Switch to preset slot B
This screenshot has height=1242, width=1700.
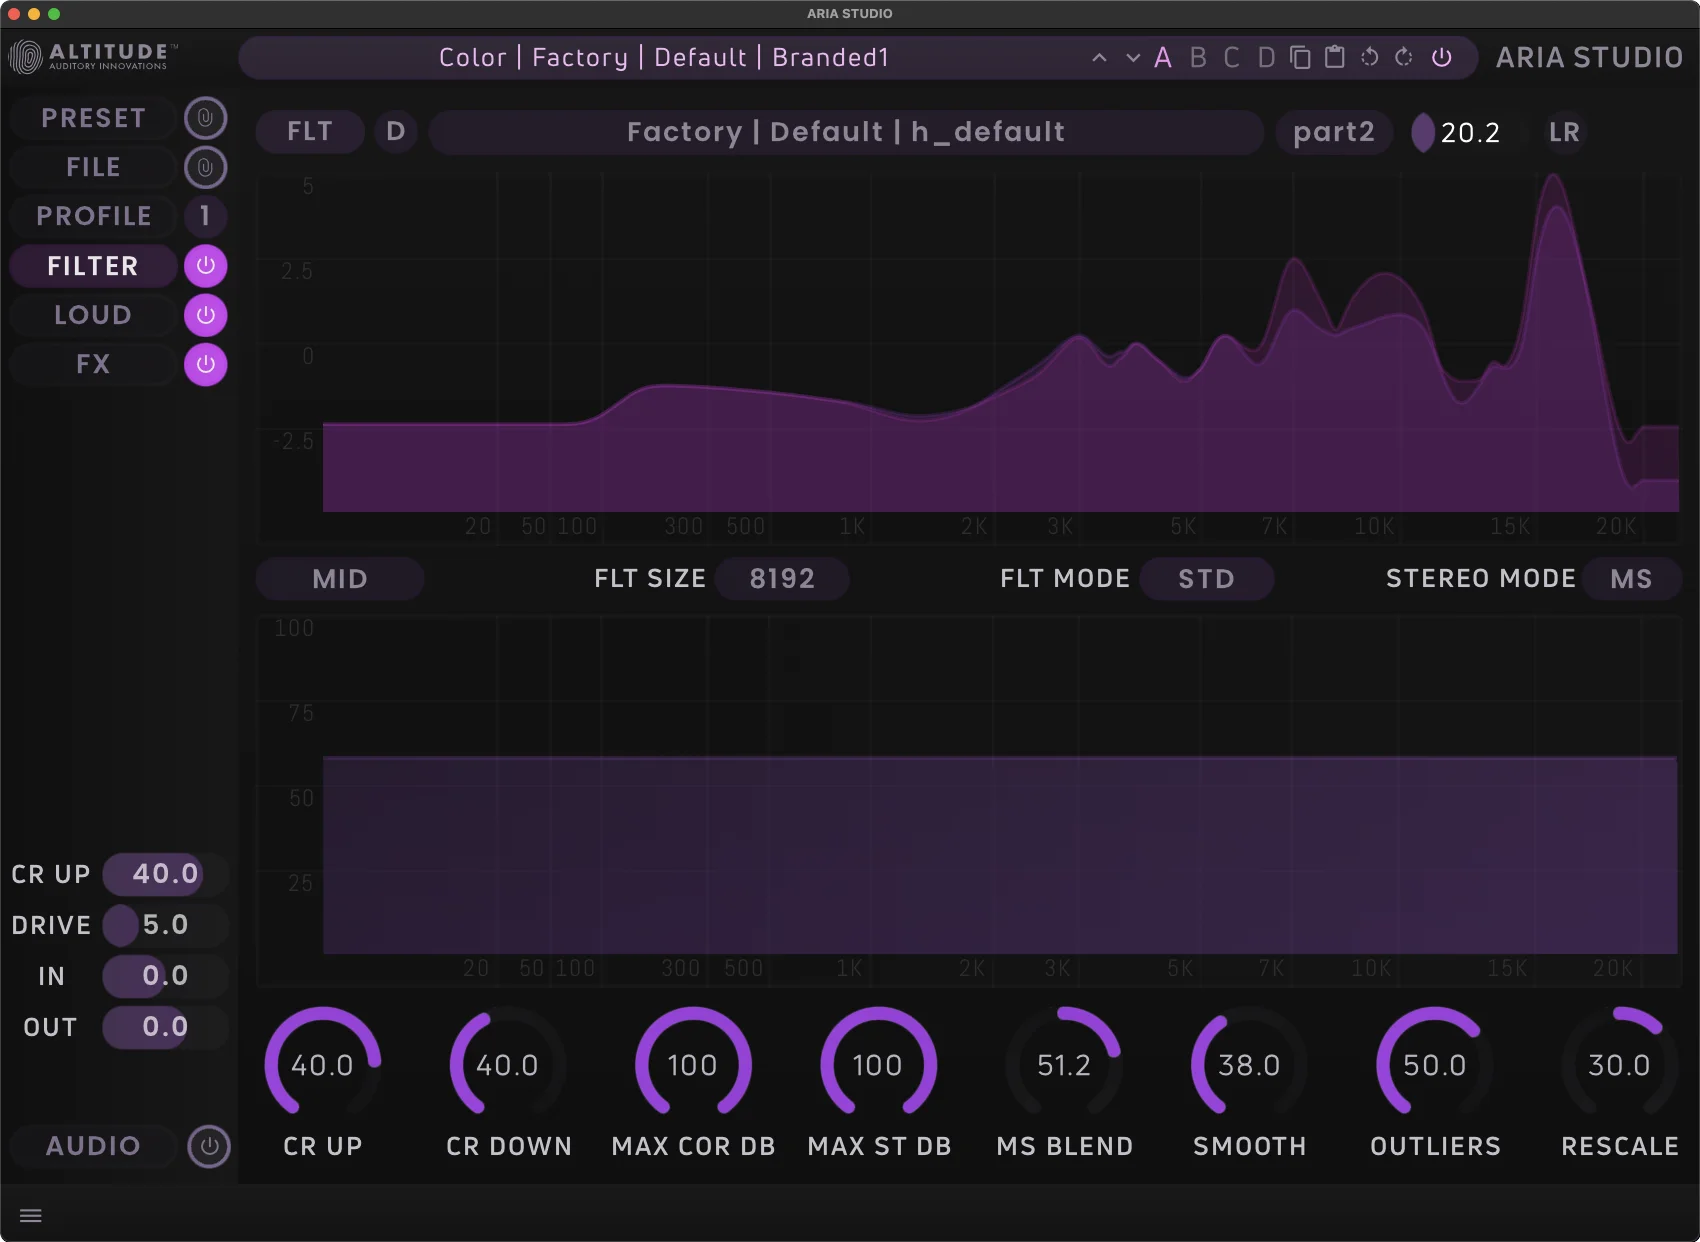(x=1197, y=58)
